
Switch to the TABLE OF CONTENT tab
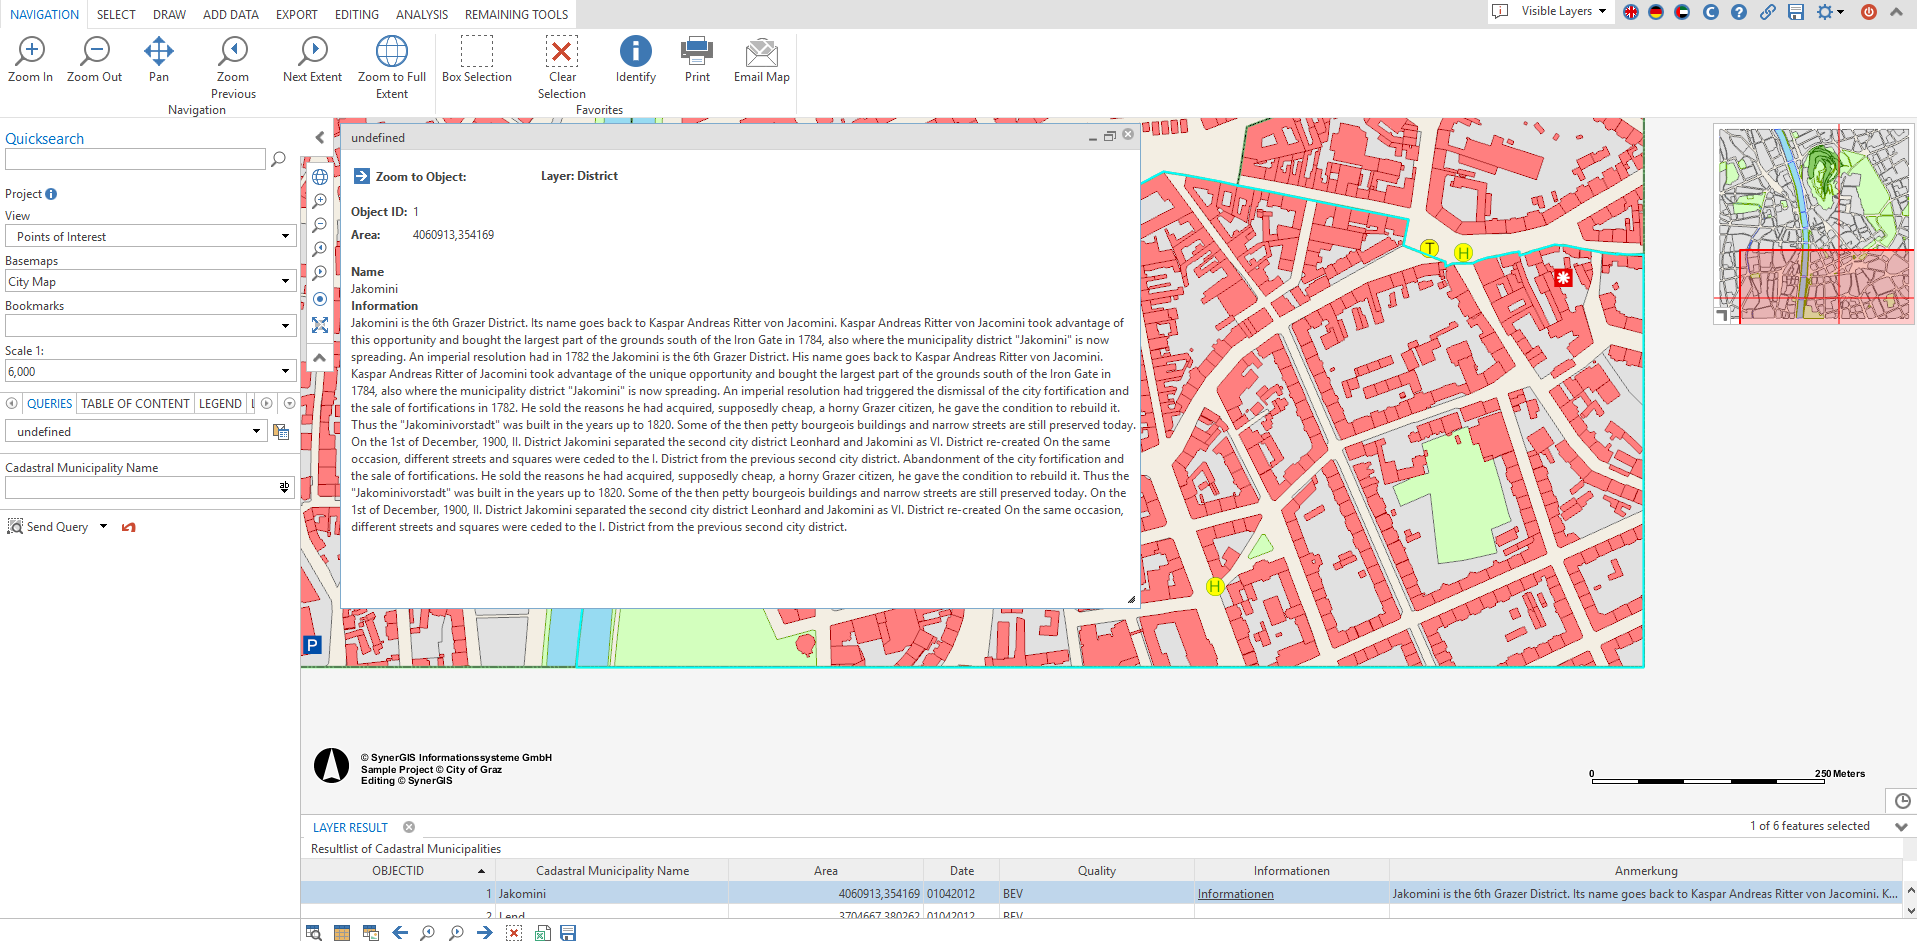pyautogui.click(x=135, y=404)
